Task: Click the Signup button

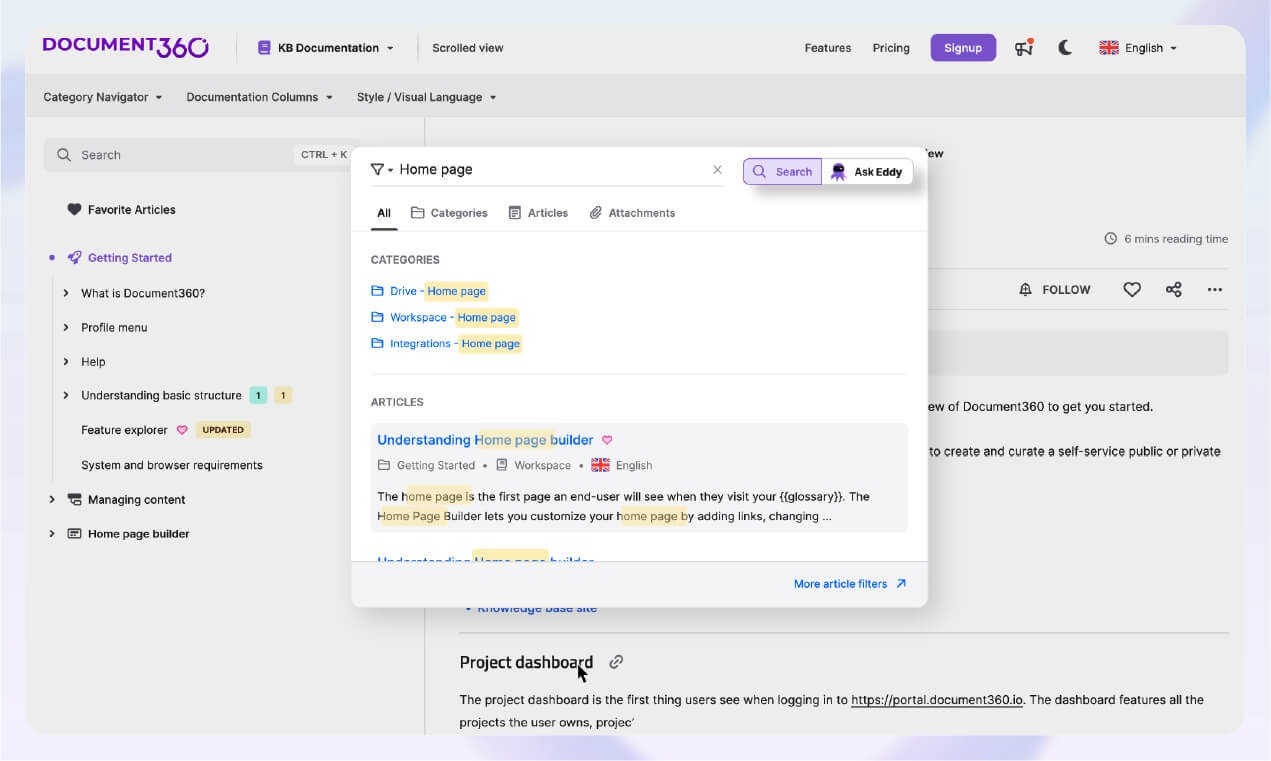Action: click(963, 48)
